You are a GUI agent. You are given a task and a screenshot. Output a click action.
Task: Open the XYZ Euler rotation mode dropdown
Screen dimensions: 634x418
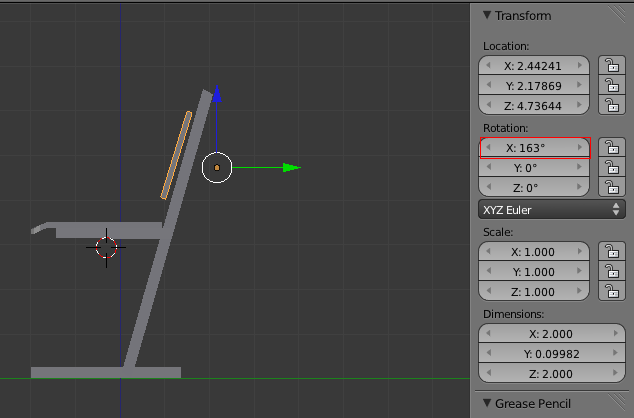click(552, 210)
